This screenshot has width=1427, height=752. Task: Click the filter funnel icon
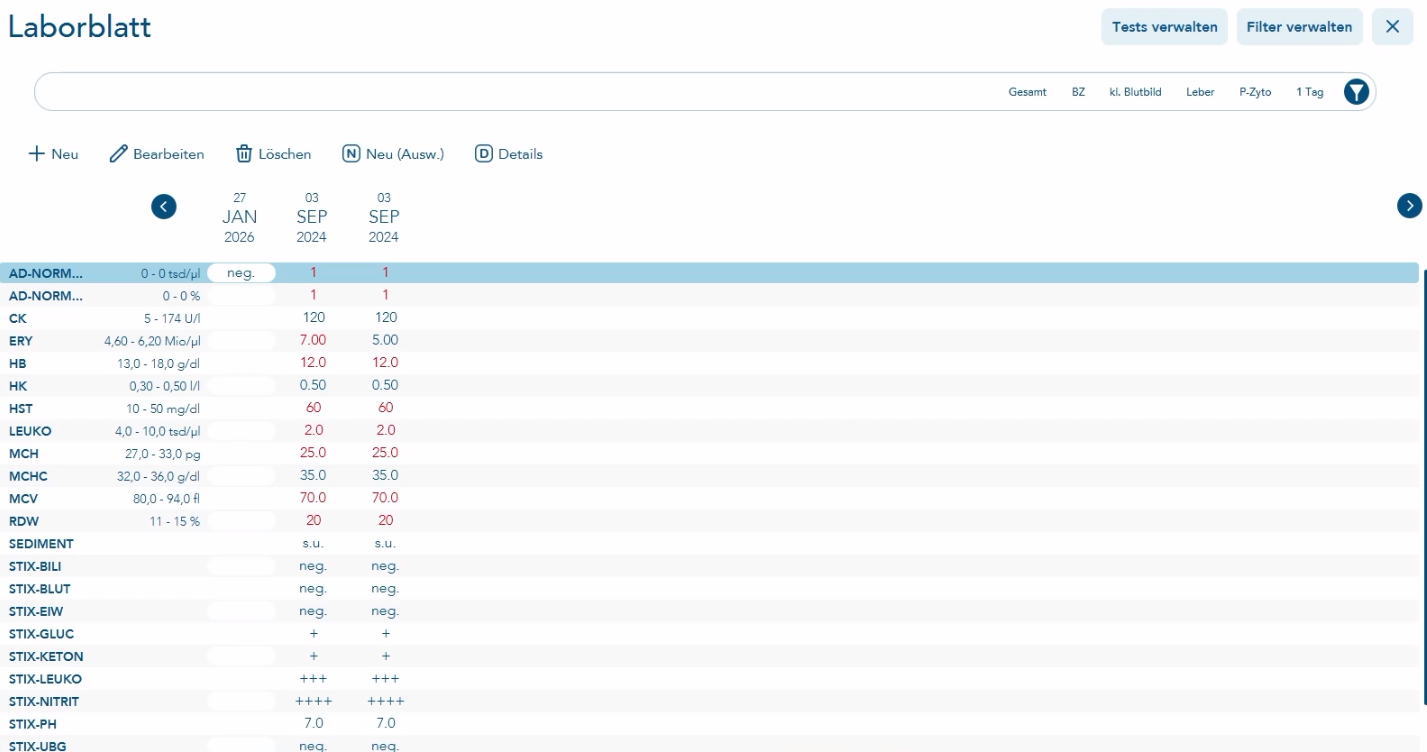pyautogui.click(x=1355, y=92)
